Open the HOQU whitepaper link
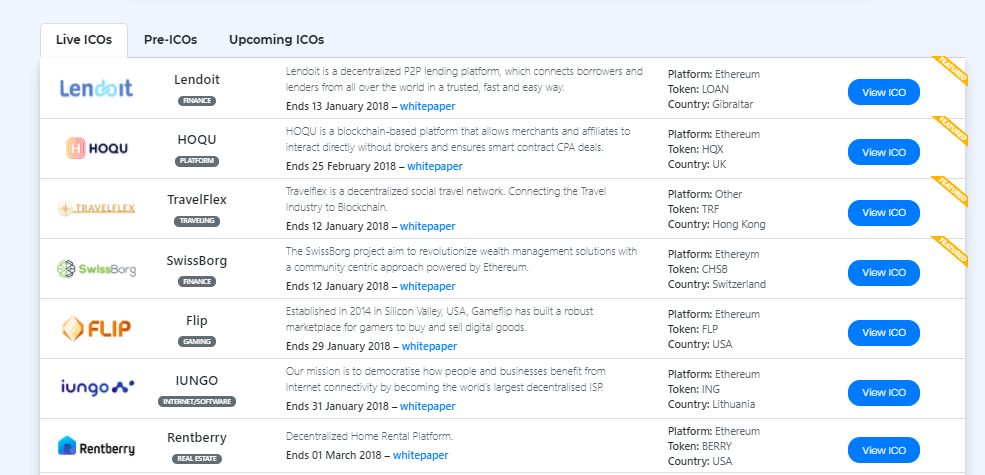Viewport: 985px width, 475px height. pyautogui.click(x=434, y=166)
